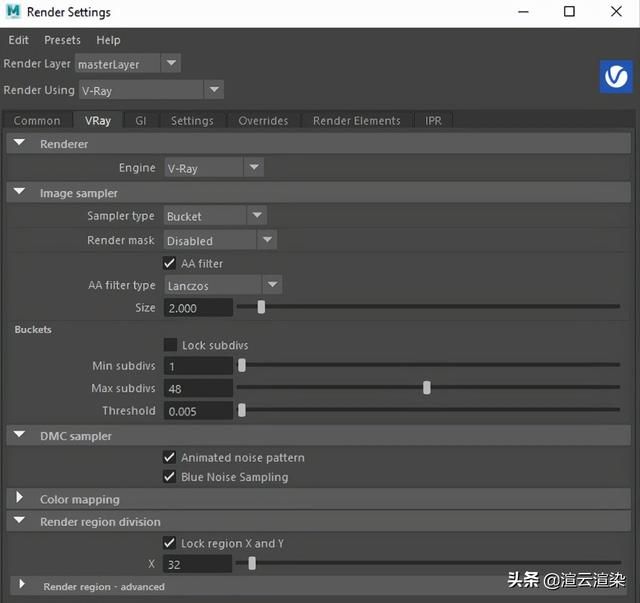Open the Render Using dropdown
Screen dimensions: 640x603
coord(213,90)
